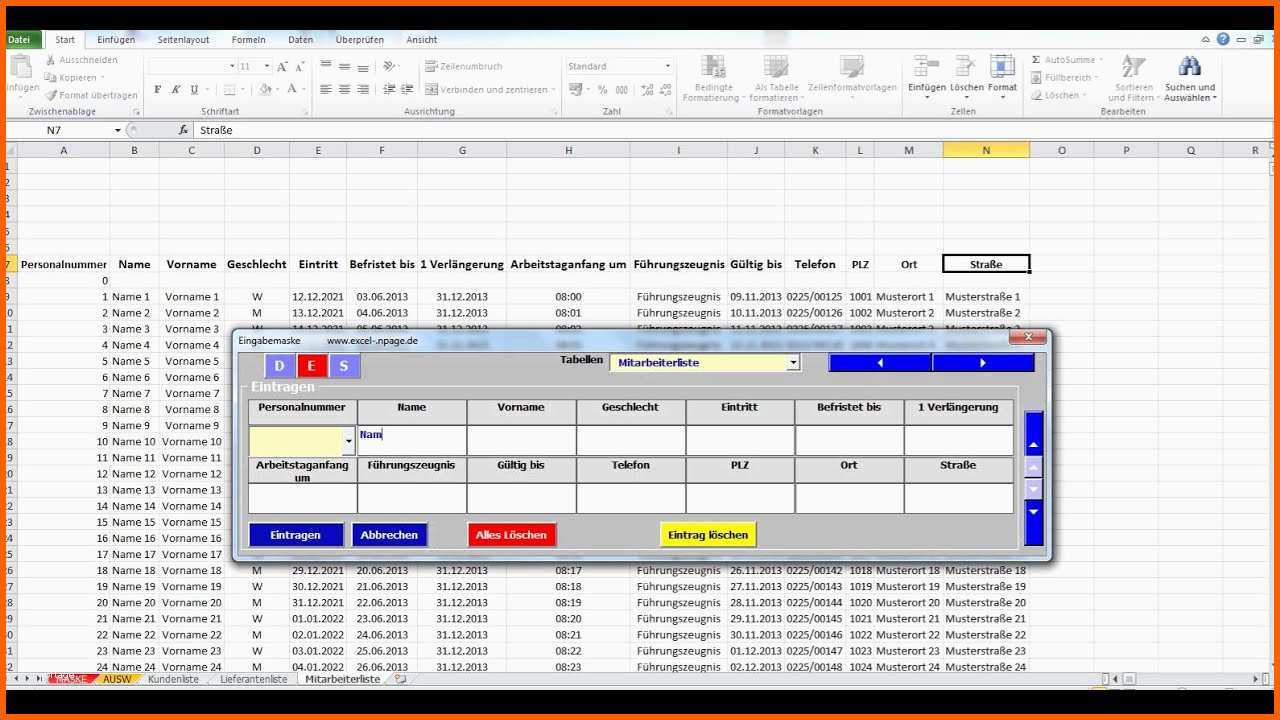1280x720 pixels.
Task: Click the Kopieren icon
Action: point(51,77)
